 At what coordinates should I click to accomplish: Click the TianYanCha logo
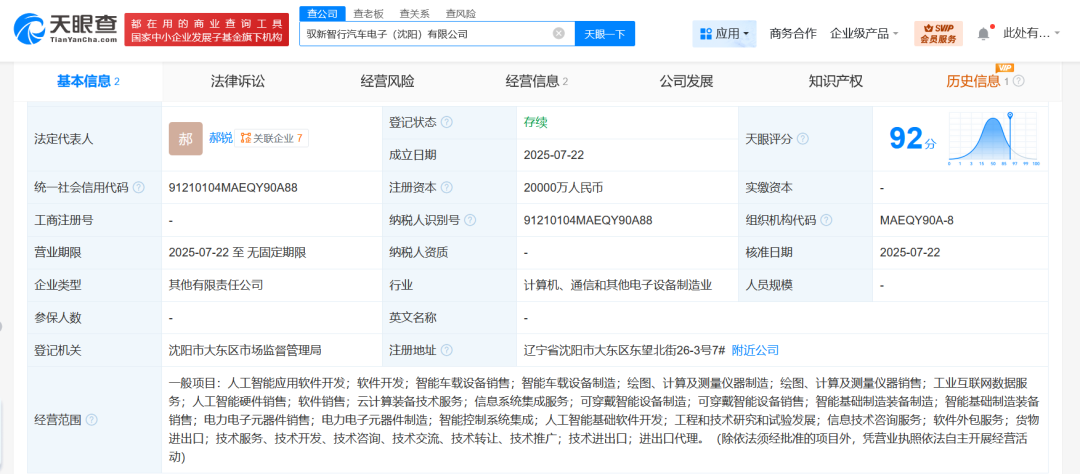(x=66, y=29)
